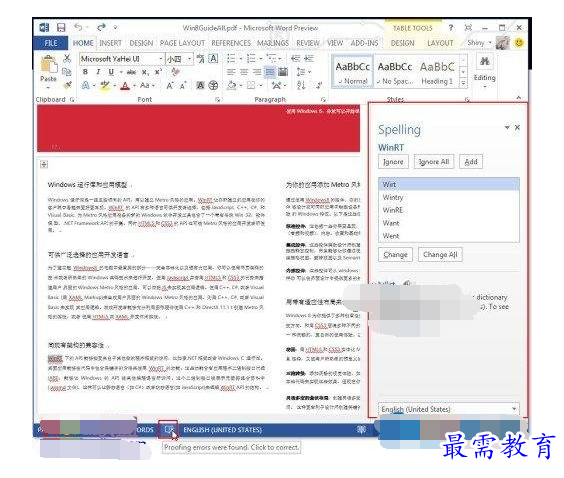Screen dimensions: 564x478
Task: Click the Grow Font icon
Action: coord(169,86)
